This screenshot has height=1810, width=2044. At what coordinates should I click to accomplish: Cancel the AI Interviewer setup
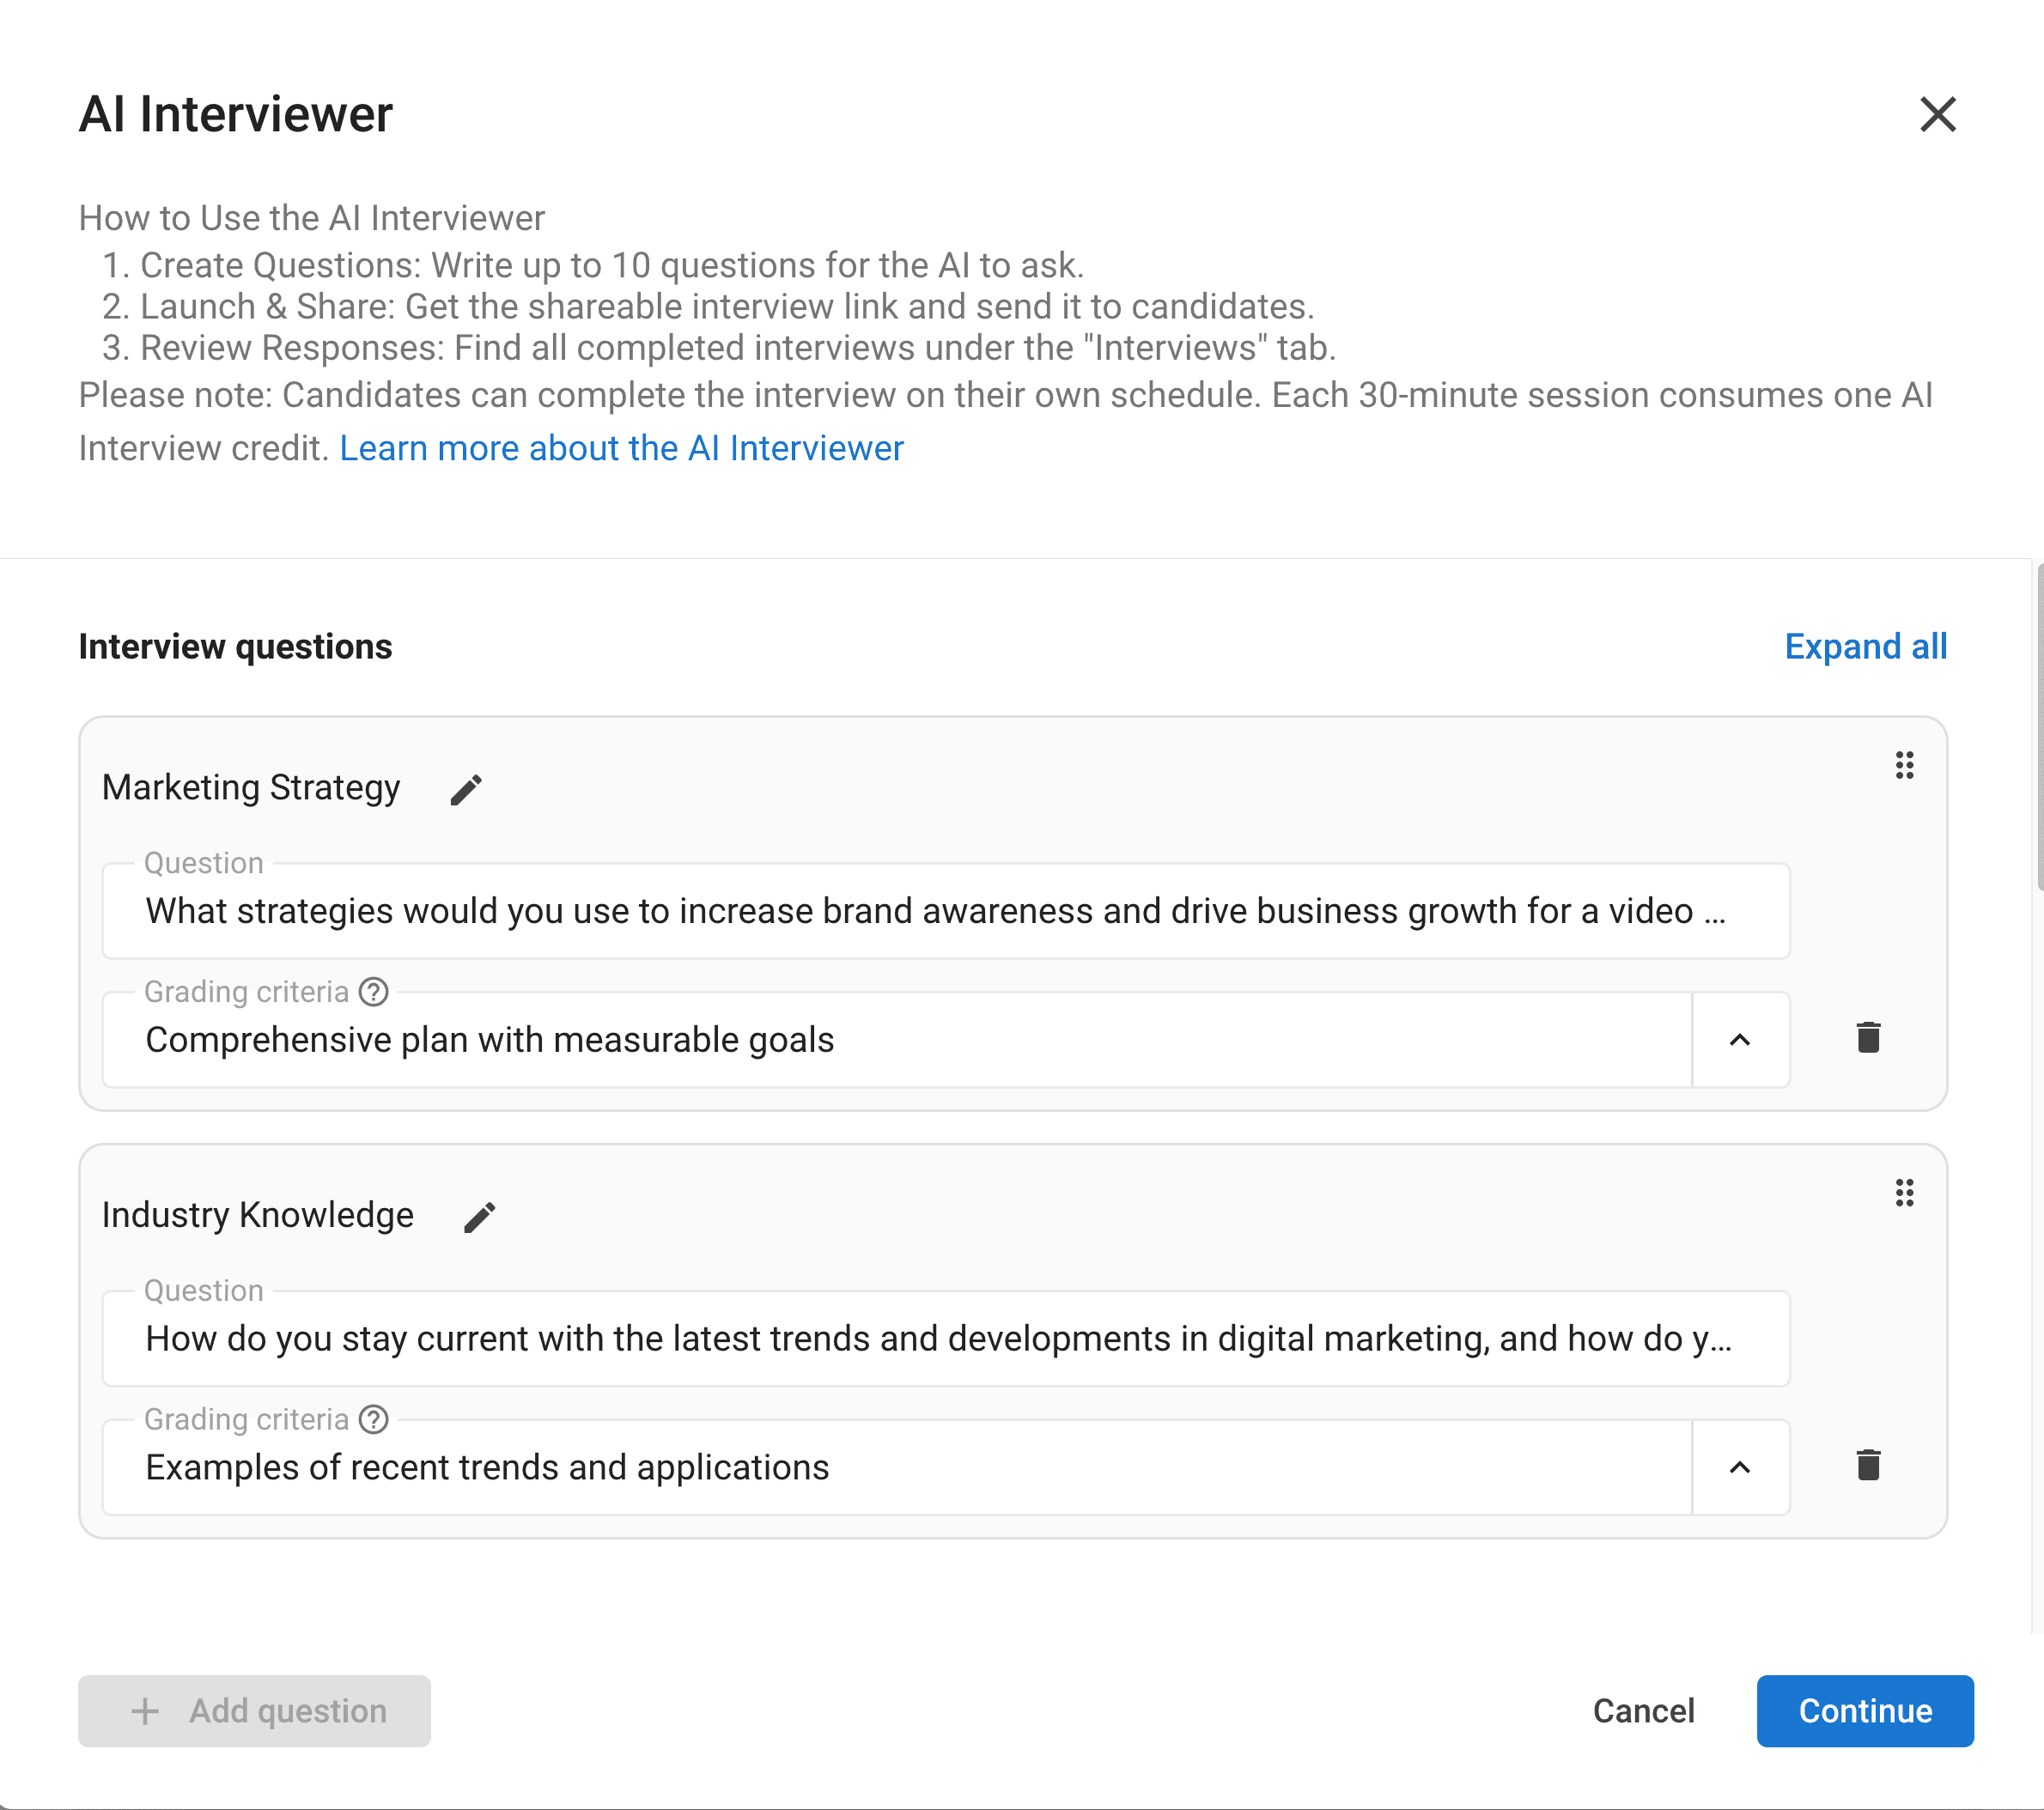pos(1643,1710)
